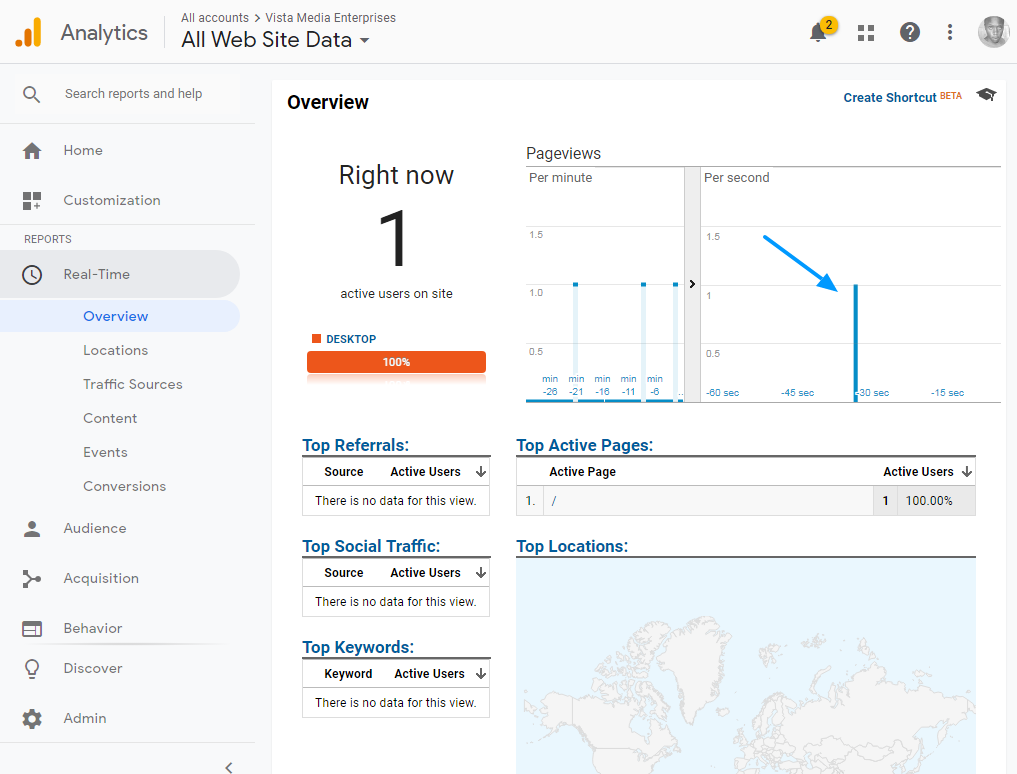The width and height of the screenshot is (1017, 774).
Task: Click the help question mark icon
Action: pos(909,32)
